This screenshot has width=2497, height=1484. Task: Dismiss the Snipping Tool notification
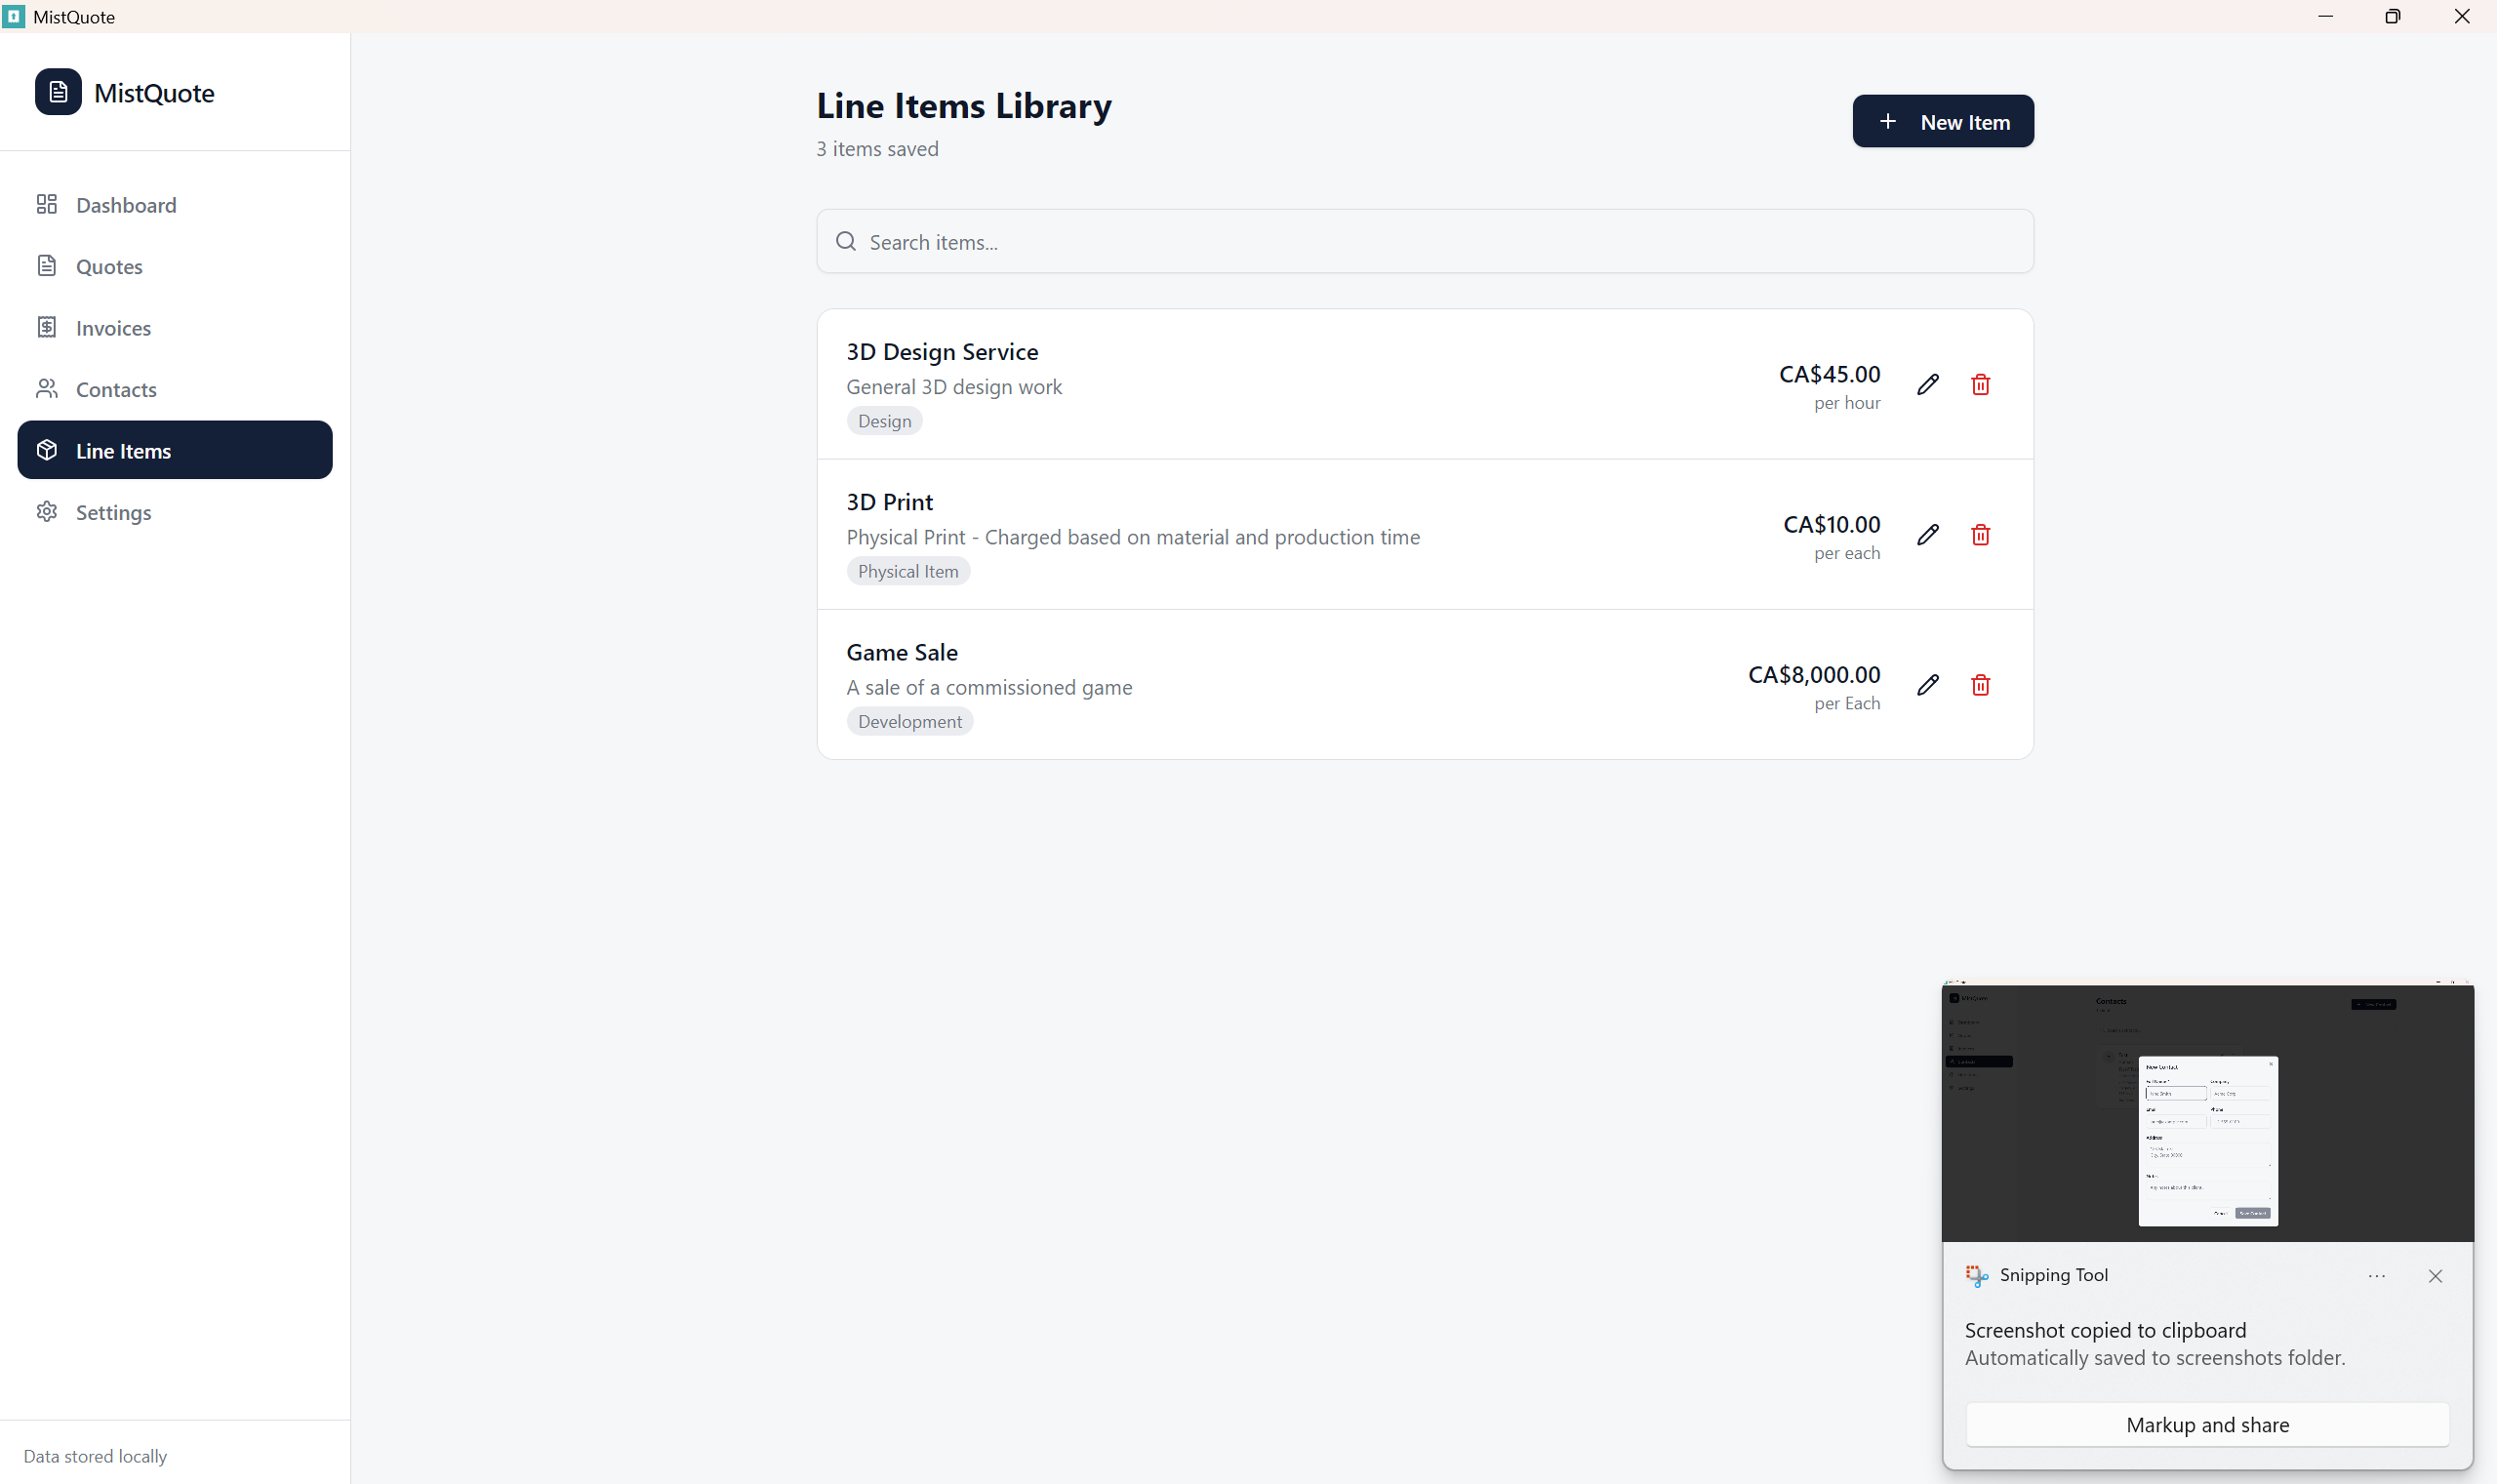(2434, 1276)
